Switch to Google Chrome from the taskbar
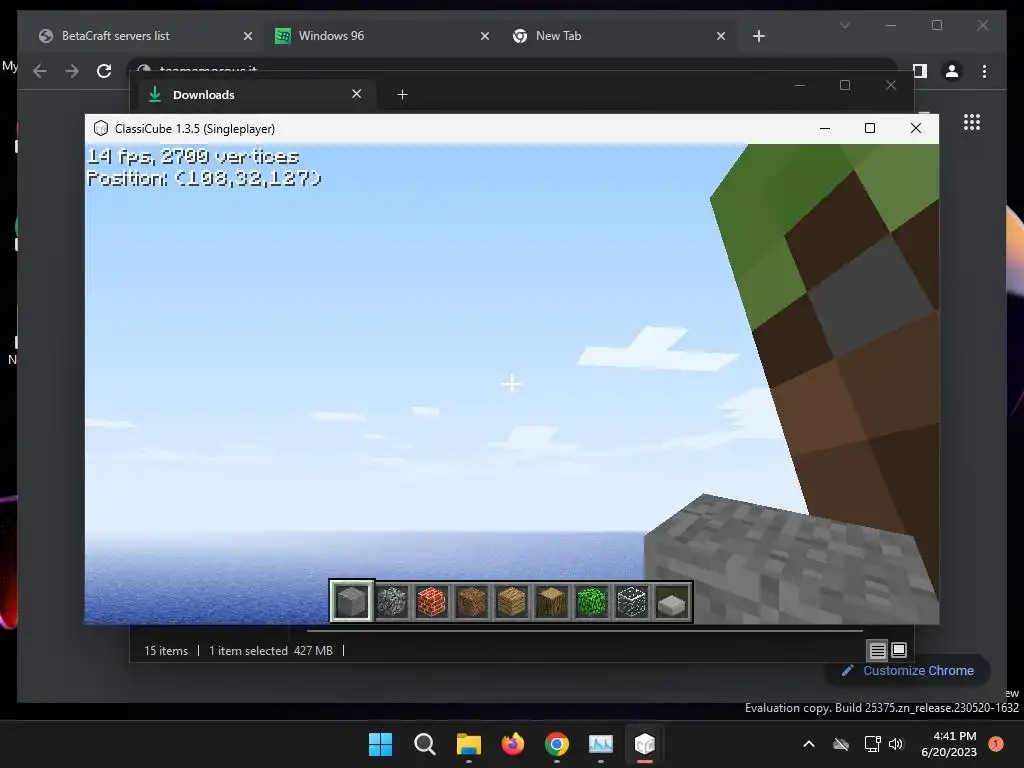This screenshot has height=768, width=1024. pos(556,744)
